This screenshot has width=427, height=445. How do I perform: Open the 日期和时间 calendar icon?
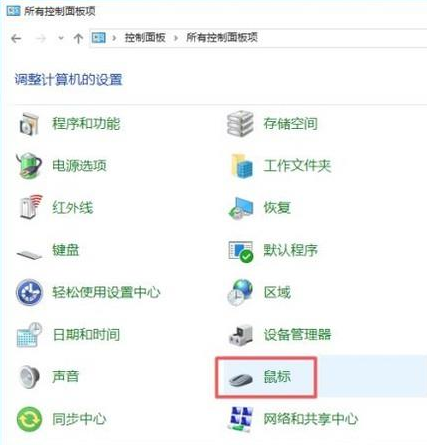(x=29, y=334)
